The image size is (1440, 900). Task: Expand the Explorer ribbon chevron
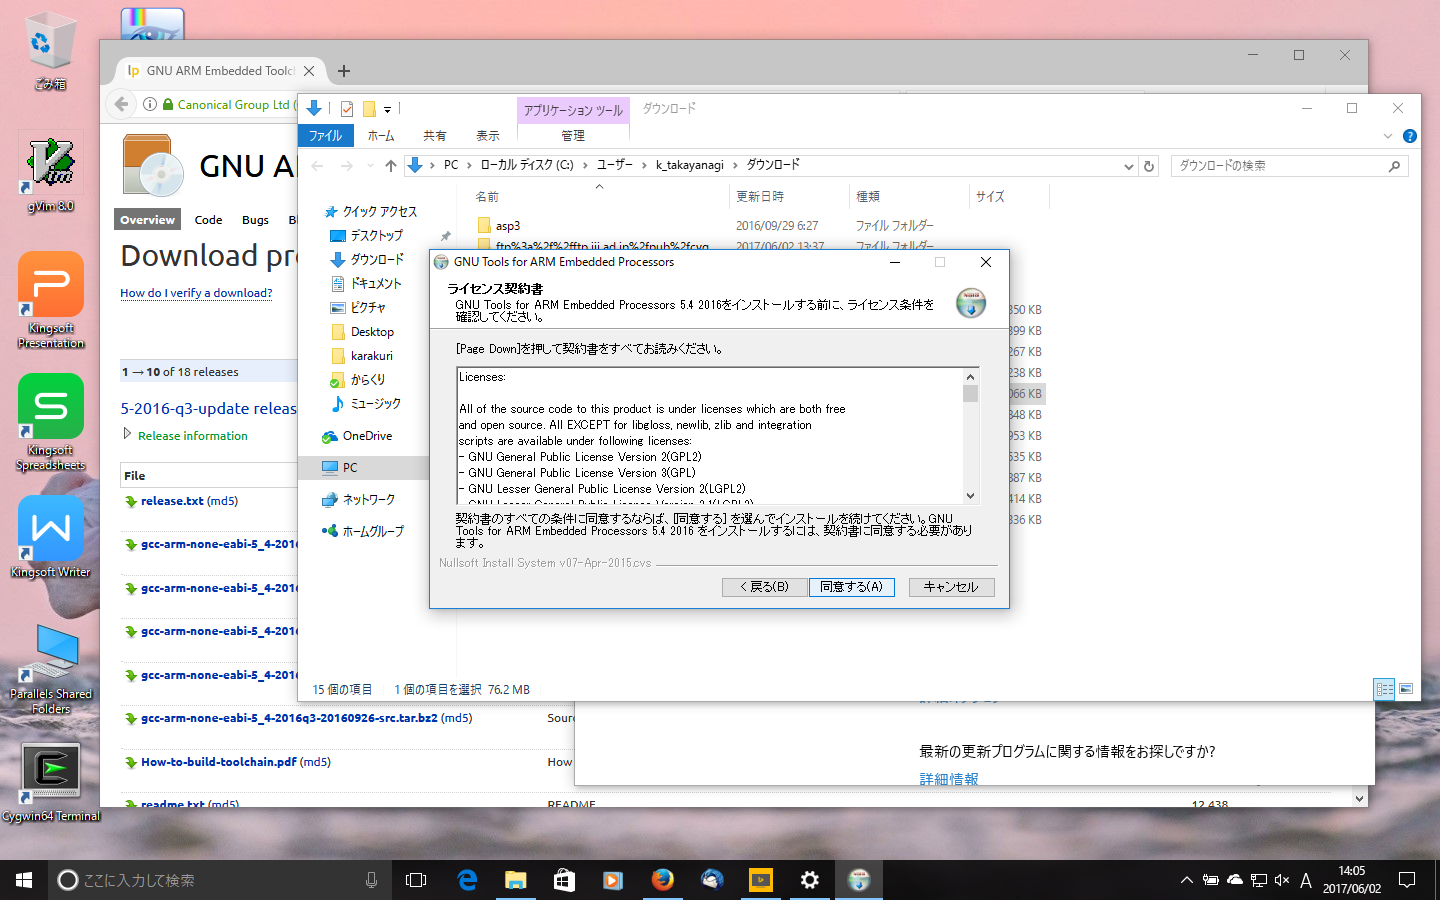1388,136
